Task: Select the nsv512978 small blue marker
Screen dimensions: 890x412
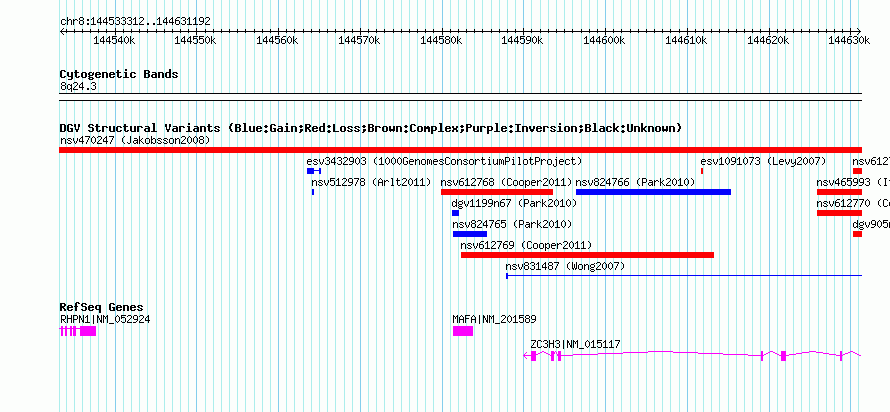Action: tap(313, 192)
